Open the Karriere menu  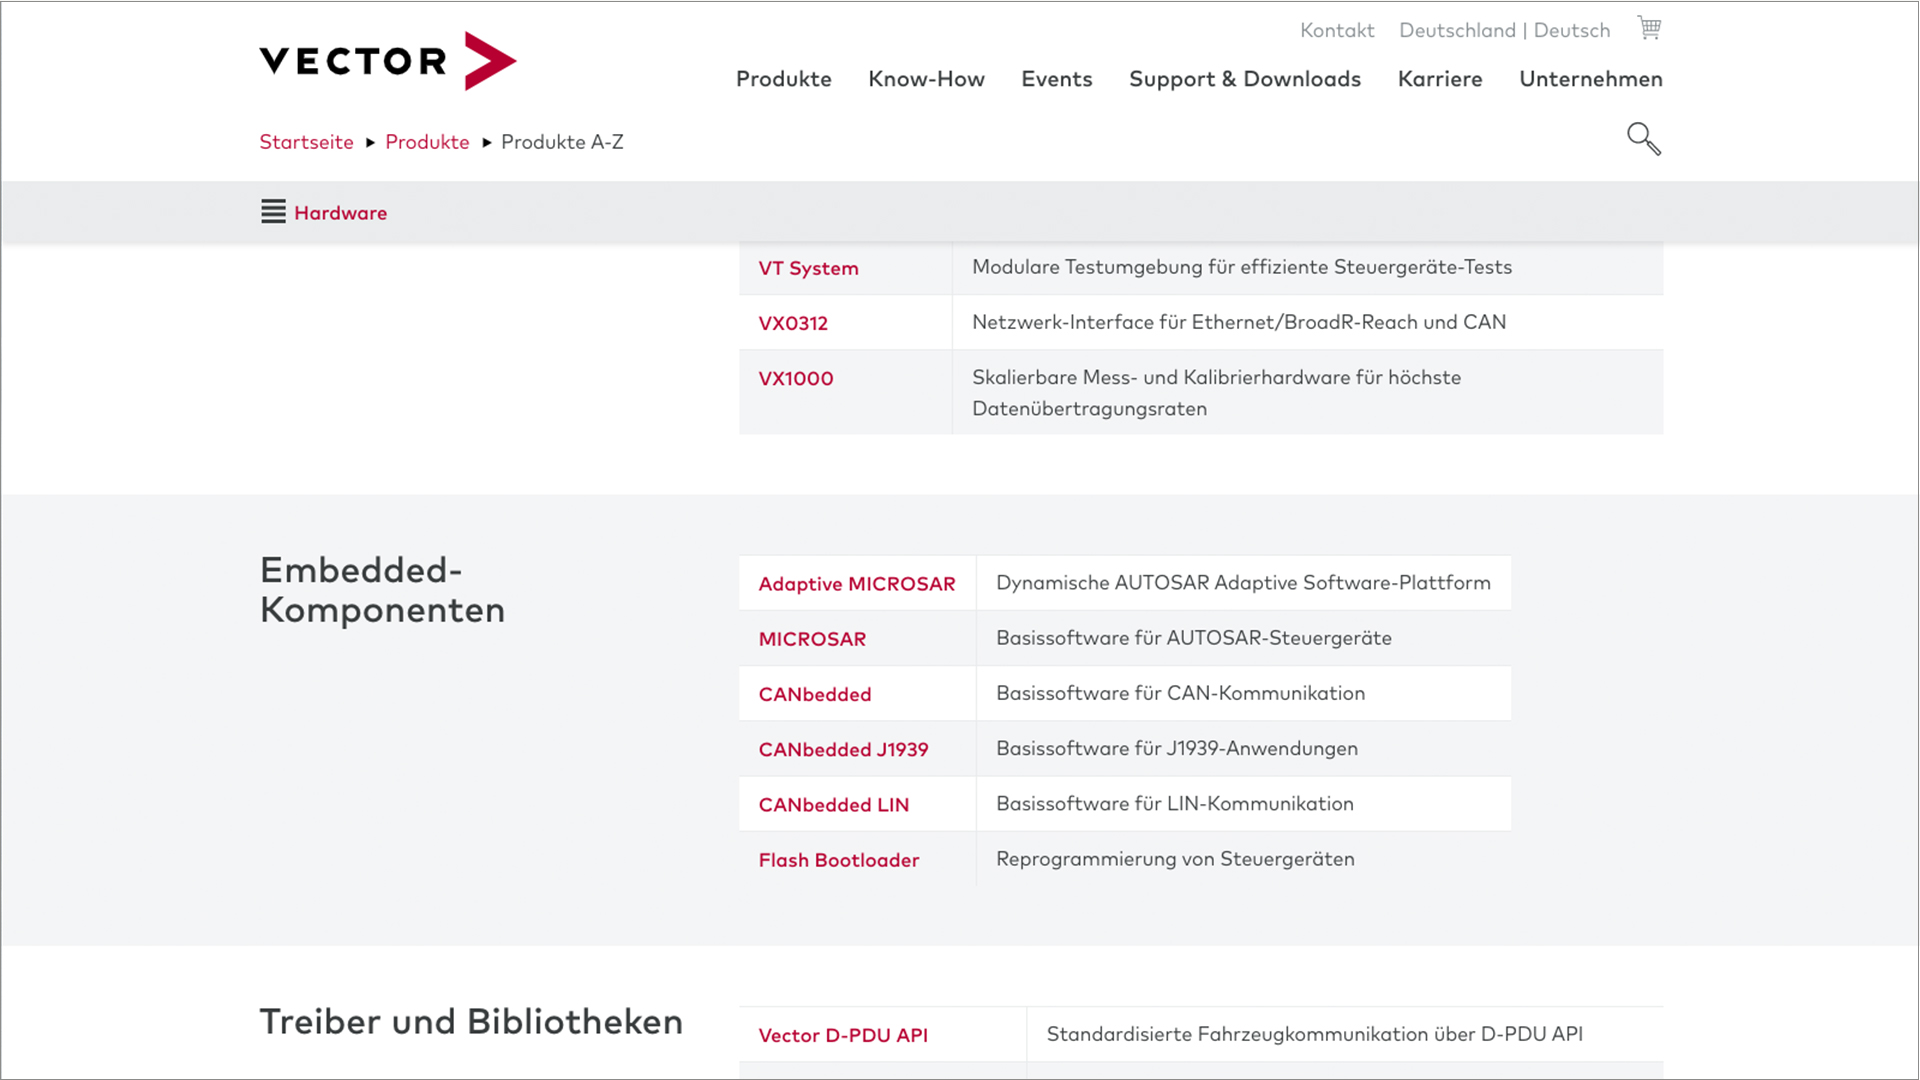coord(1439,79)
